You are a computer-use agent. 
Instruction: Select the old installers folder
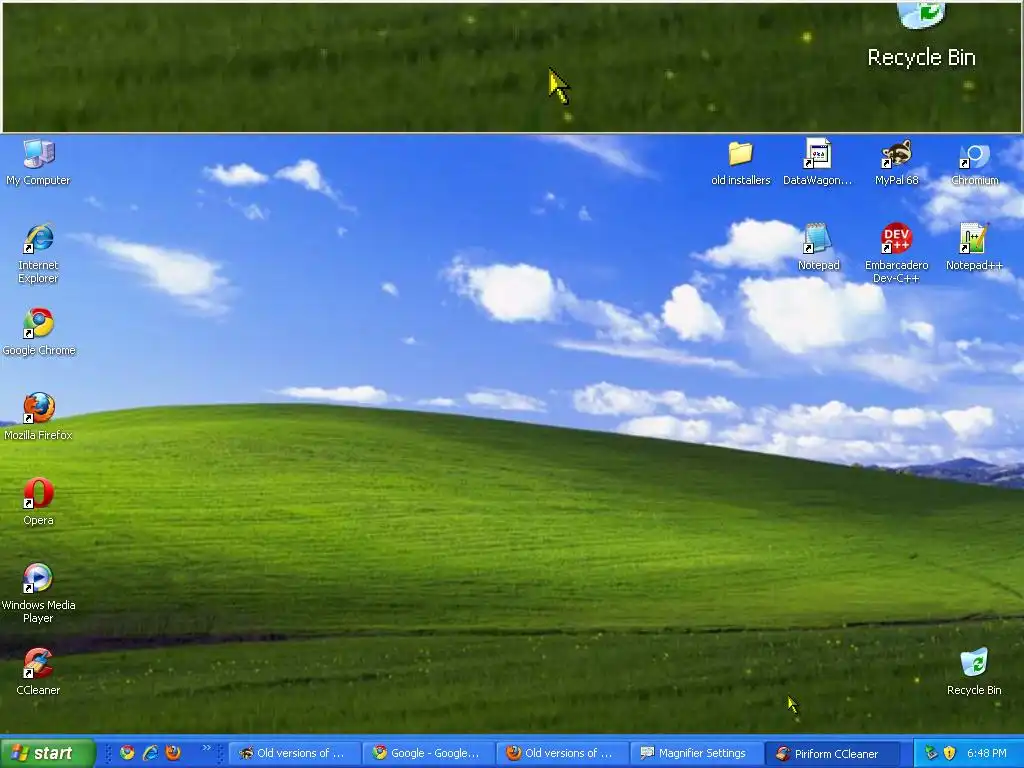pos(741,163)
